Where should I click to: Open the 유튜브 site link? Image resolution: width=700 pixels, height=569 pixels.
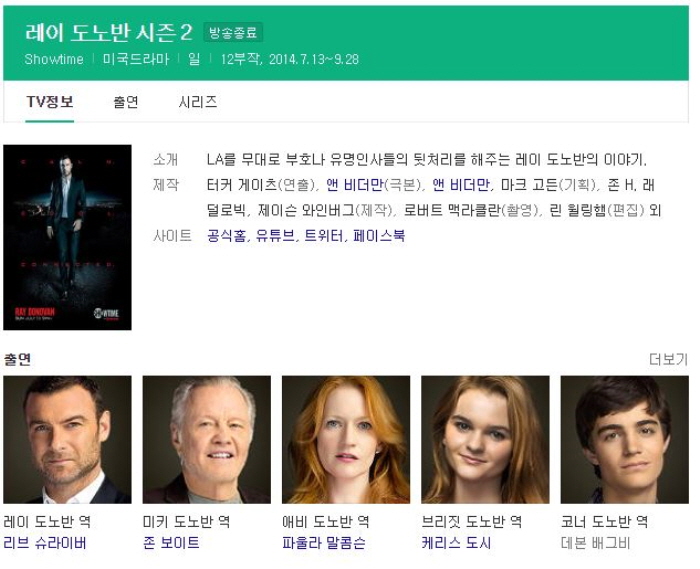pos(275,236)
